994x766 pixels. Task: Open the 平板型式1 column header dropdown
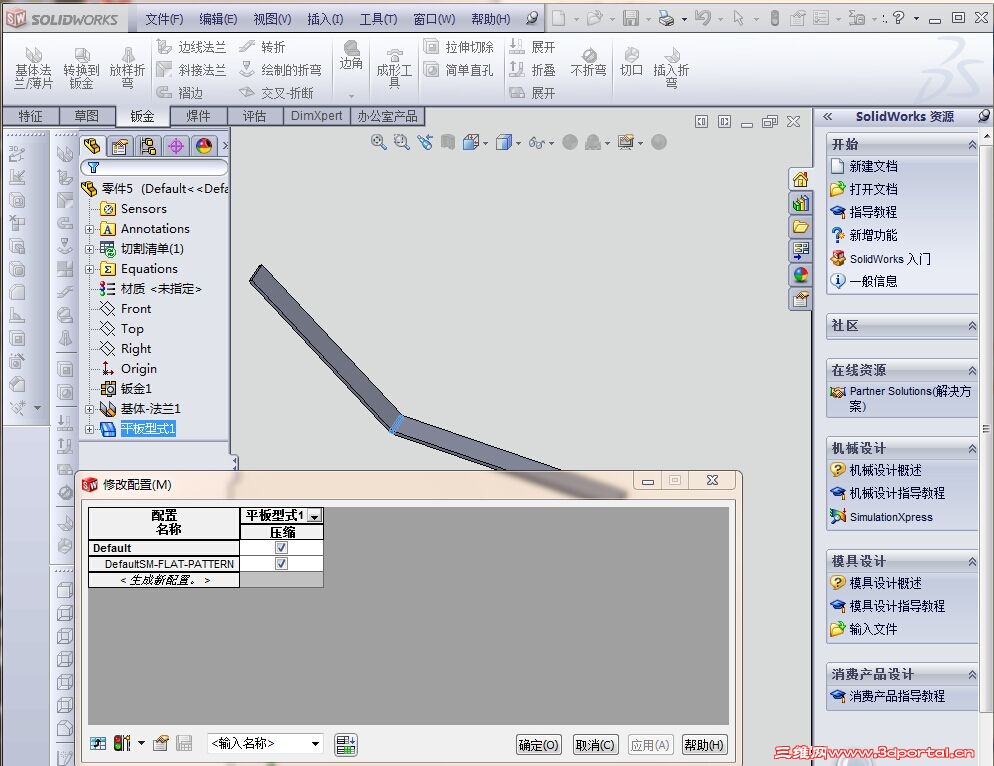(314, 516)
